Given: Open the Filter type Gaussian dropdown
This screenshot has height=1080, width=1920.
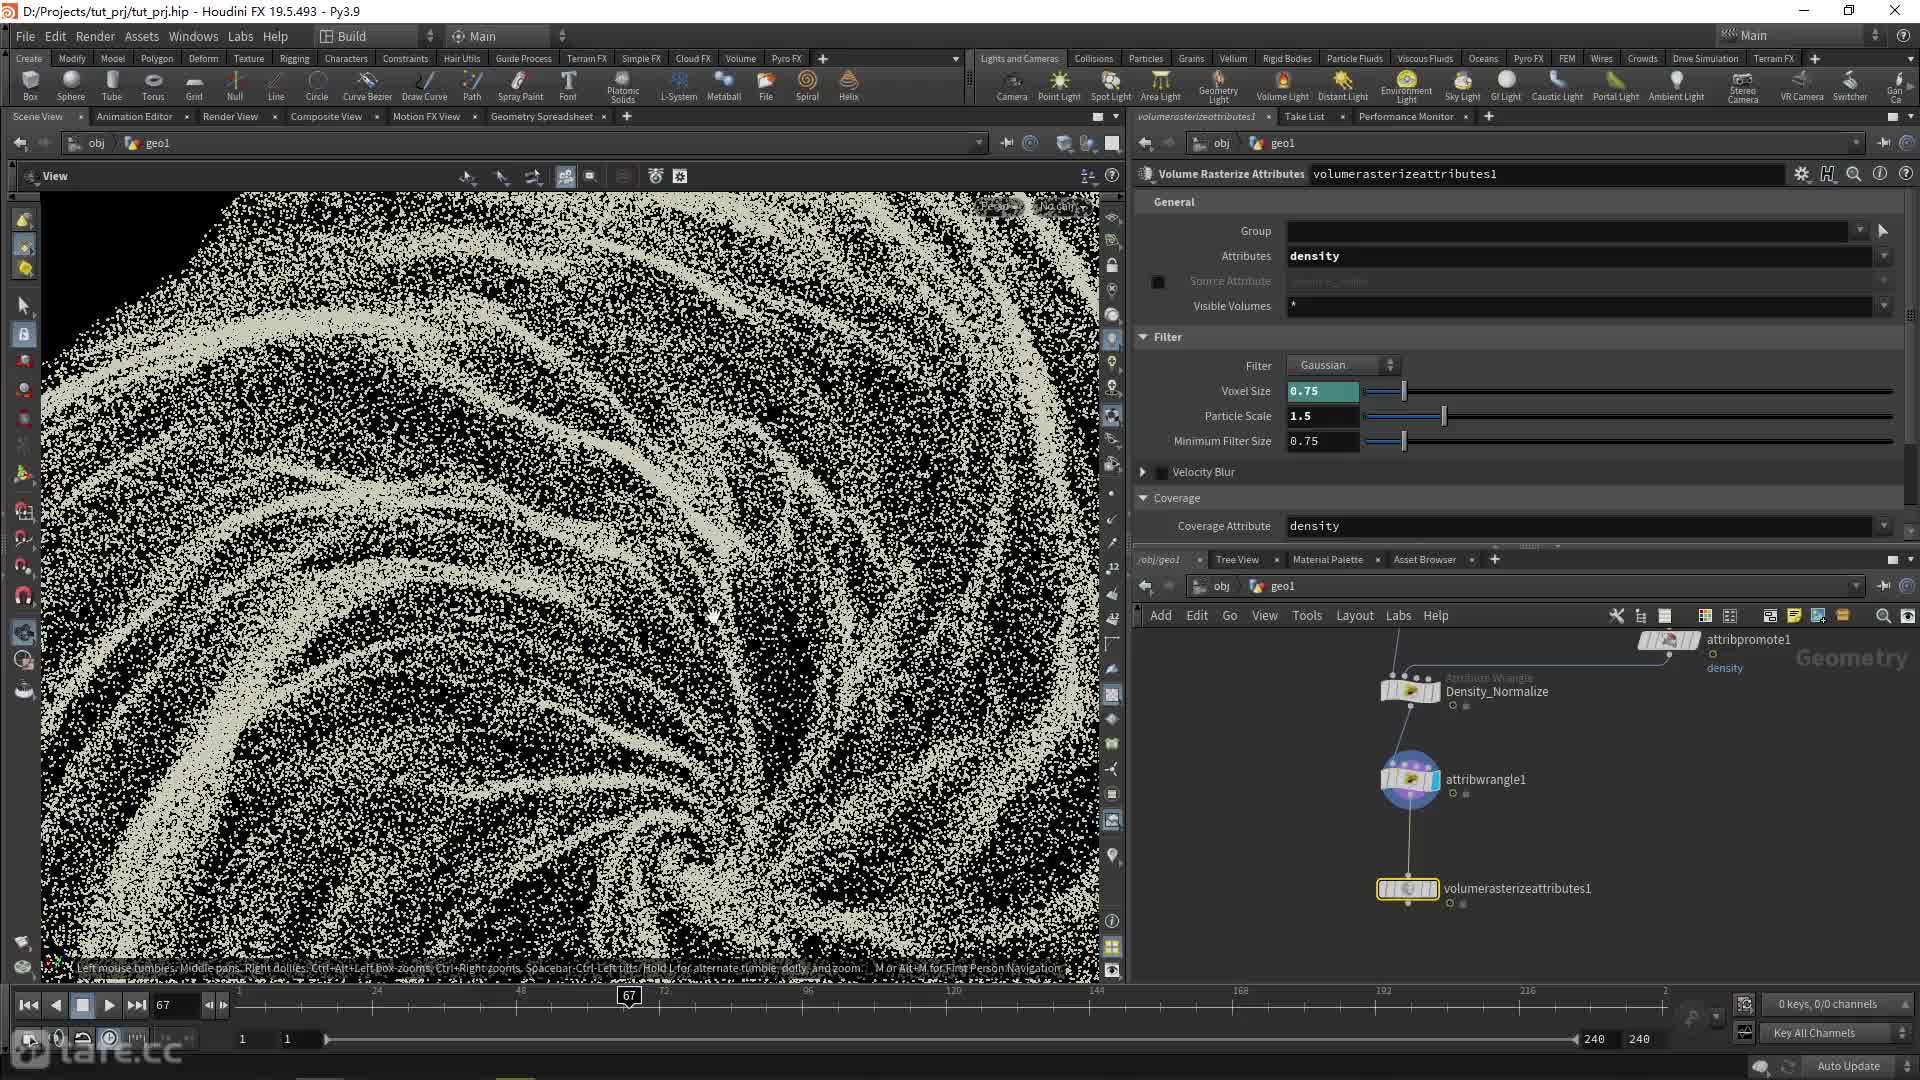Looking at the screenshot, I should 1342,365.
